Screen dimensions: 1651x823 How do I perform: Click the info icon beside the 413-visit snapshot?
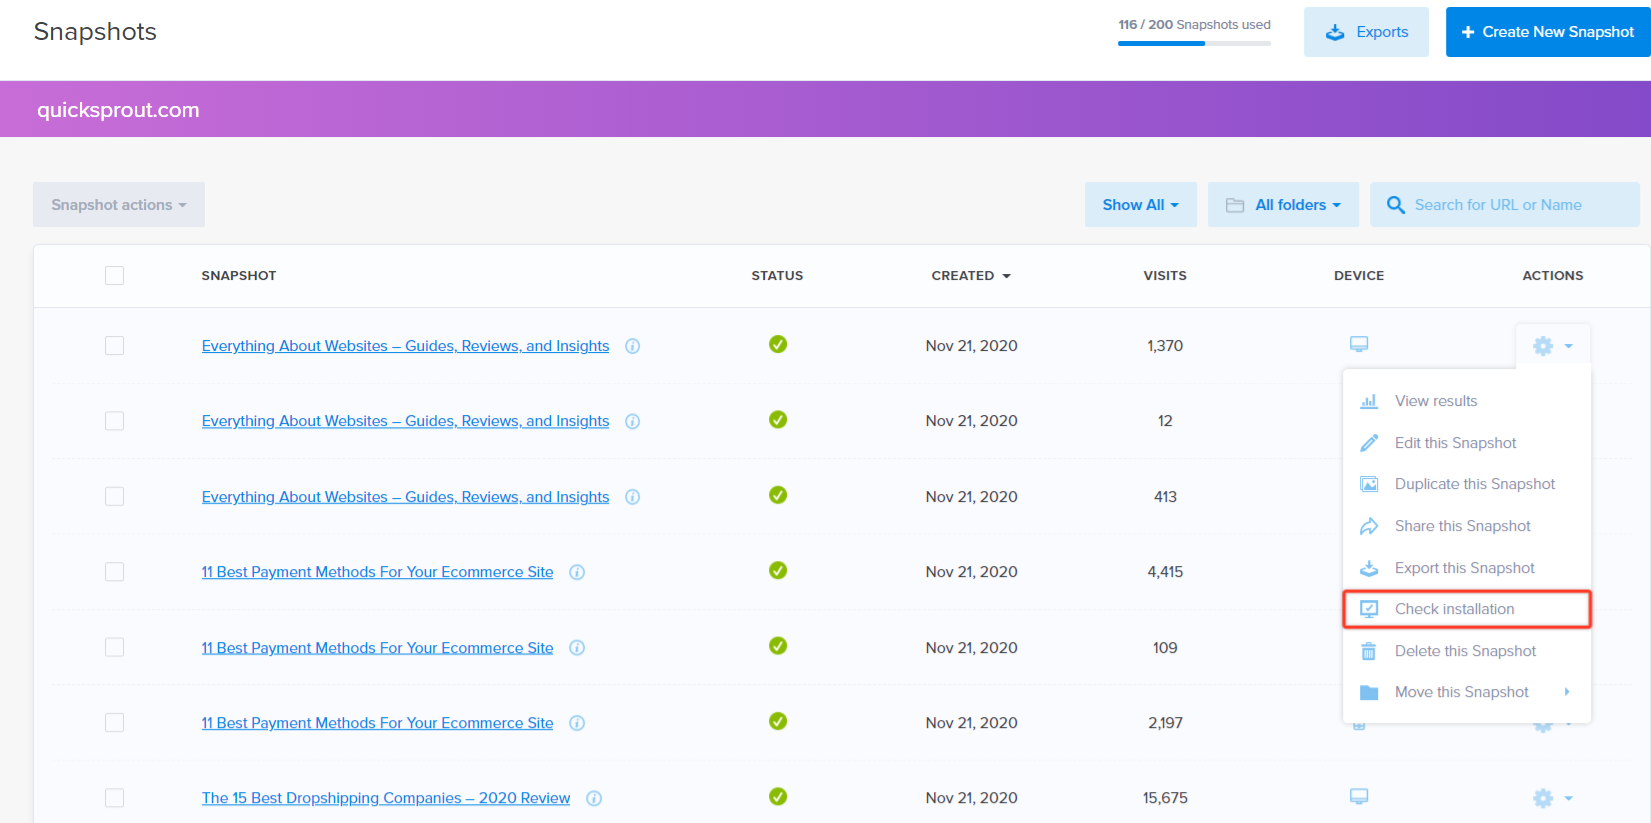point(632,497)
